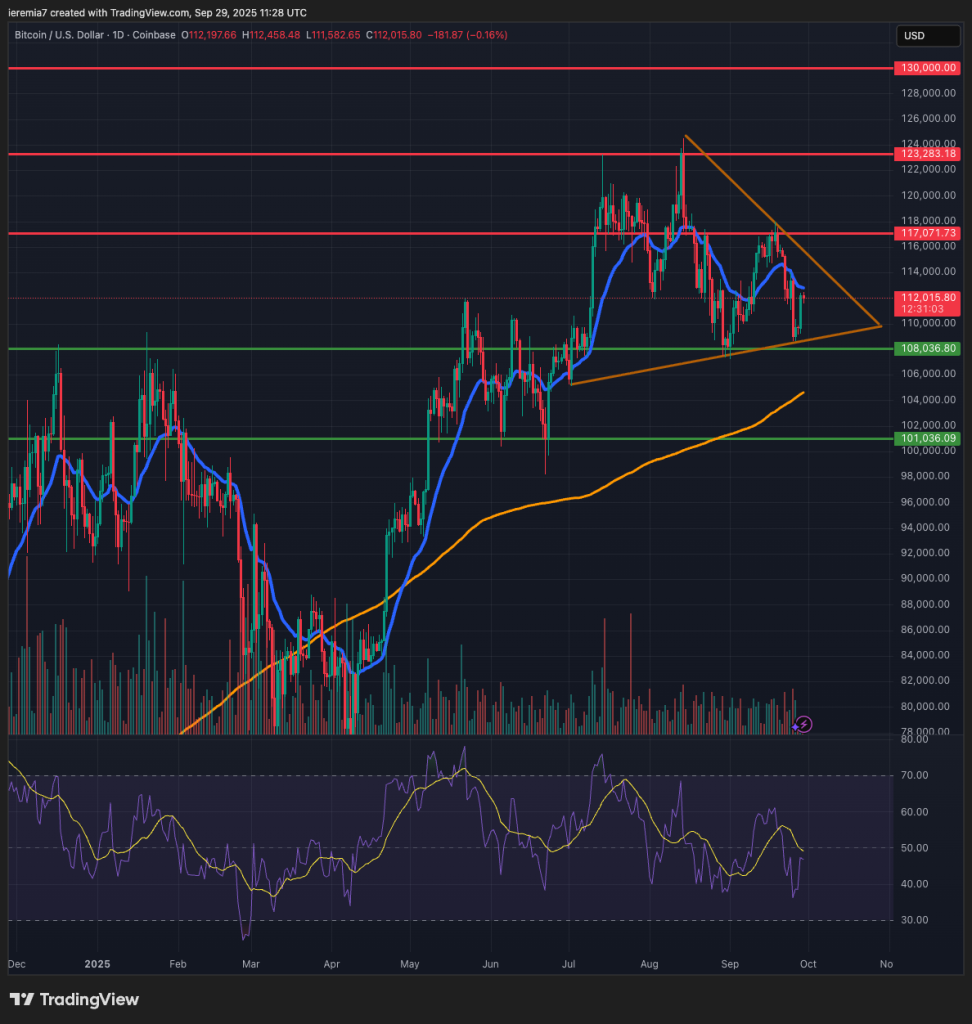Click the Apr label on time axis
Screen dimensions: 972x1024
(x=332, y=963)
